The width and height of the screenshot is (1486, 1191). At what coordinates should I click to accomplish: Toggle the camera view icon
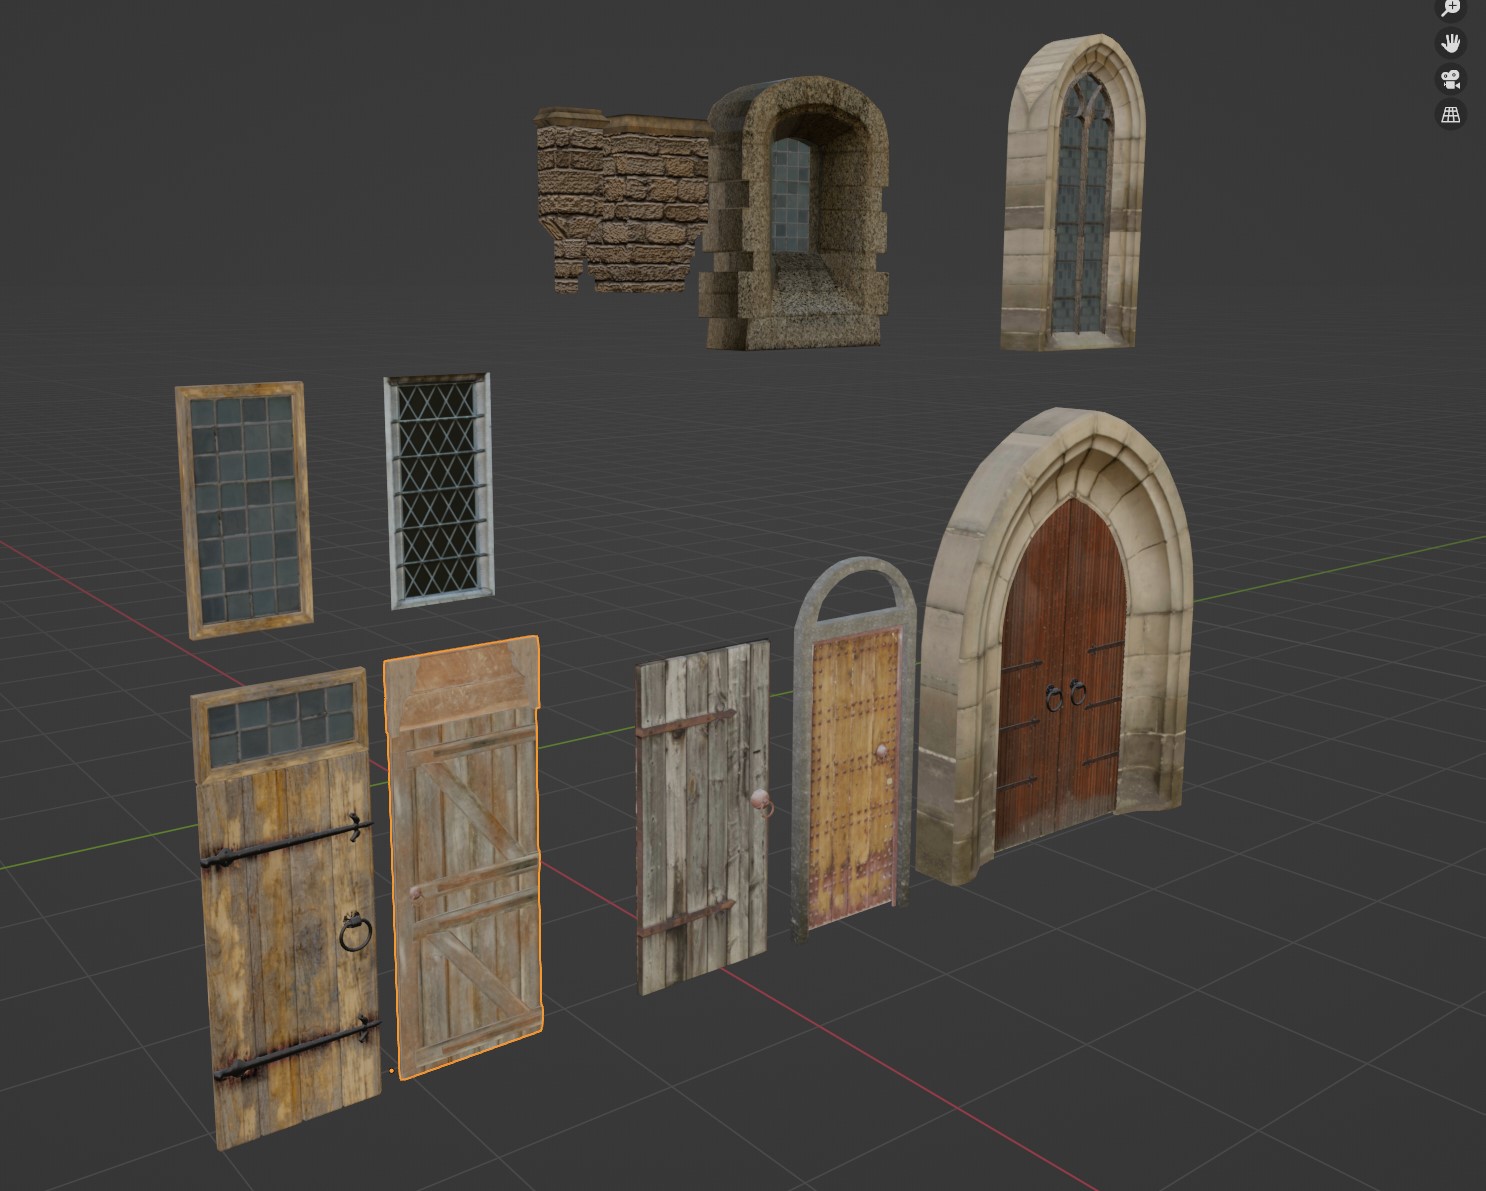1450,79
